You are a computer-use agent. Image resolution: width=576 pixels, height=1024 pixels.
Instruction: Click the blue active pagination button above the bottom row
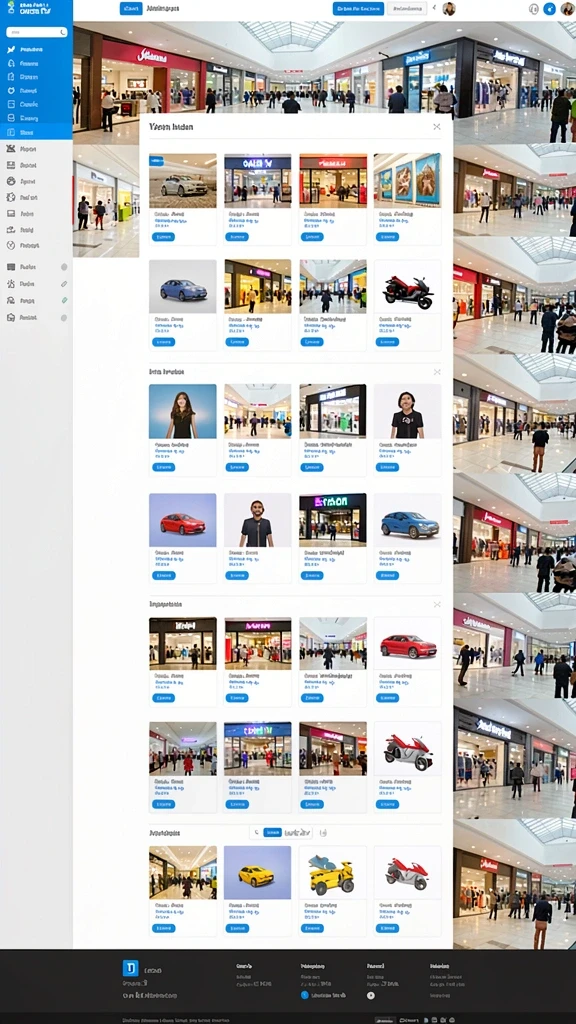(x=272, y=833)
